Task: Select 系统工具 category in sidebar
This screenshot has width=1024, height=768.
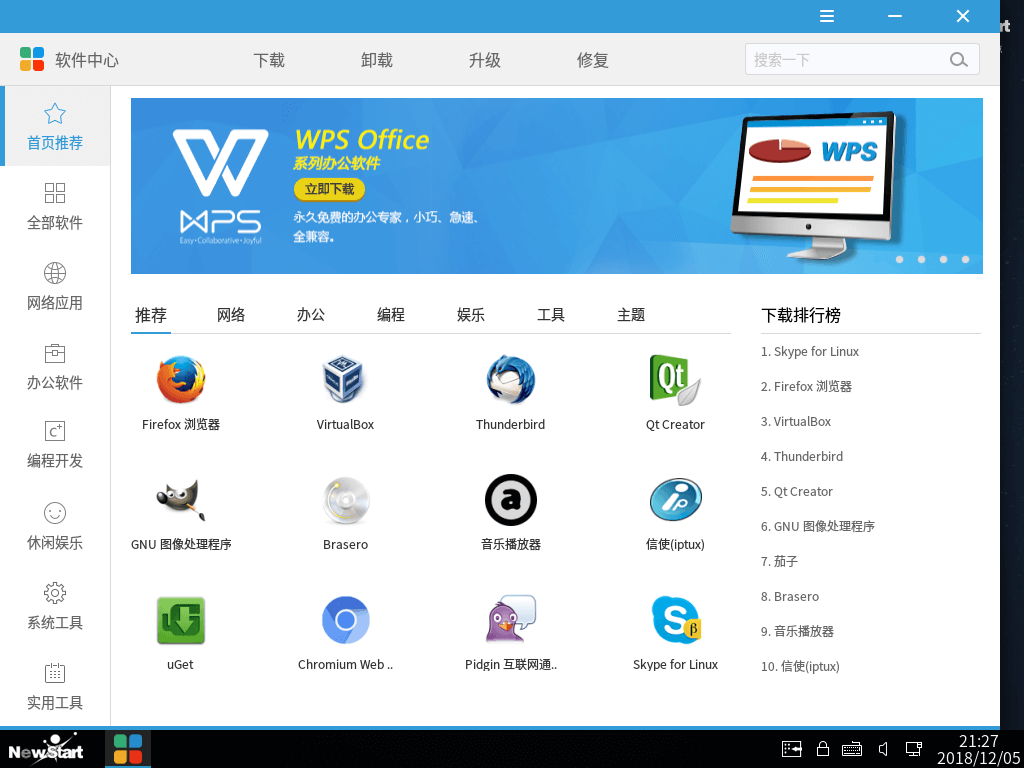Action: (55, 606)
